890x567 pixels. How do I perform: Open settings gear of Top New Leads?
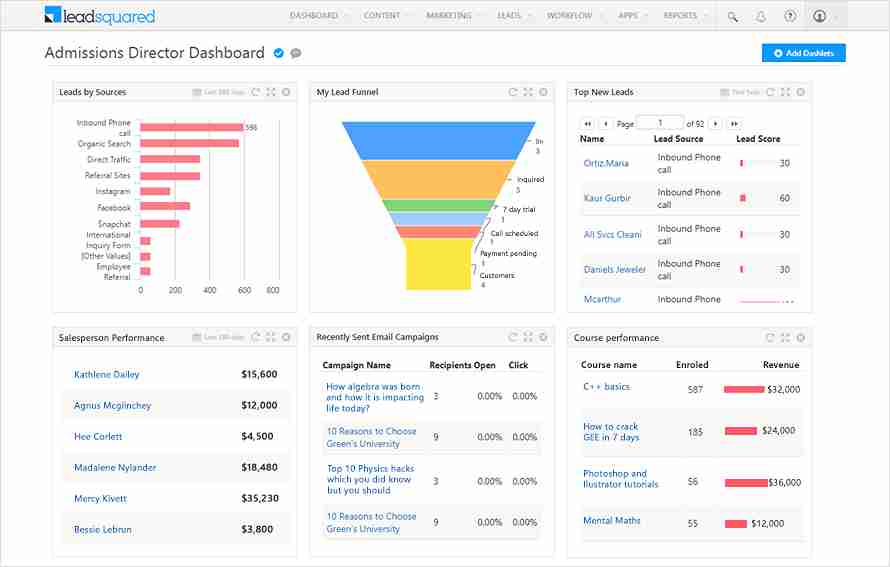(x=800, y=92)
